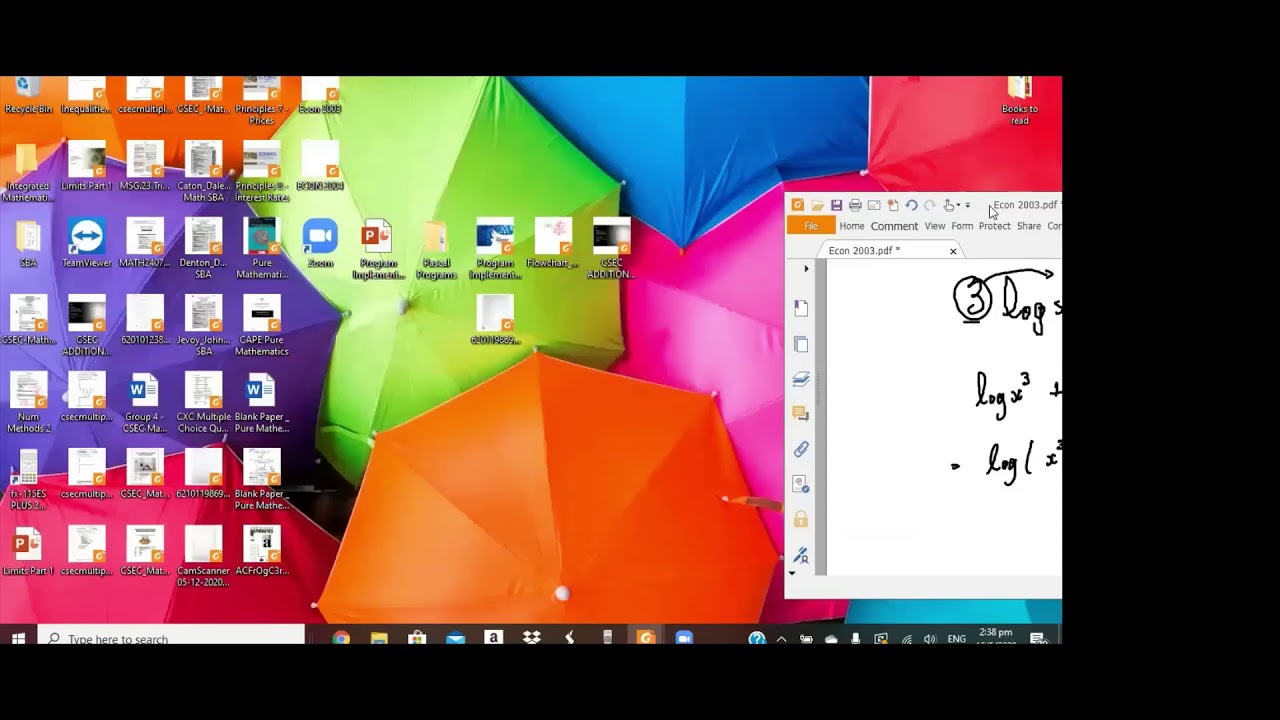Click the Foxit scan icon beside the printer
The width and height of the screenshot is (1280, 720).
coord(874,205)
